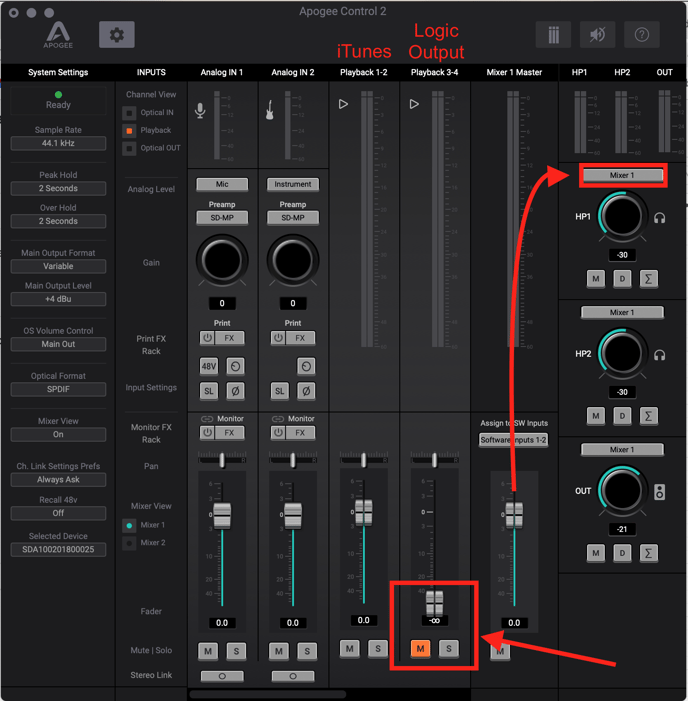Screen dimensions: 688x701
Task: Click the bottom horizontal scrollbar
Action: (268, 694)
